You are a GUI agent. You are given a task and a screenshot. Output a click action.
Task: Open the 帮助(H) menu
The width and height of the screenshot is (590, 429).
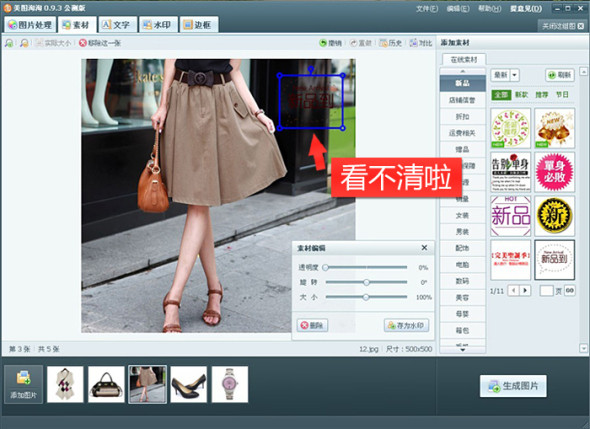tap(490, 8)
